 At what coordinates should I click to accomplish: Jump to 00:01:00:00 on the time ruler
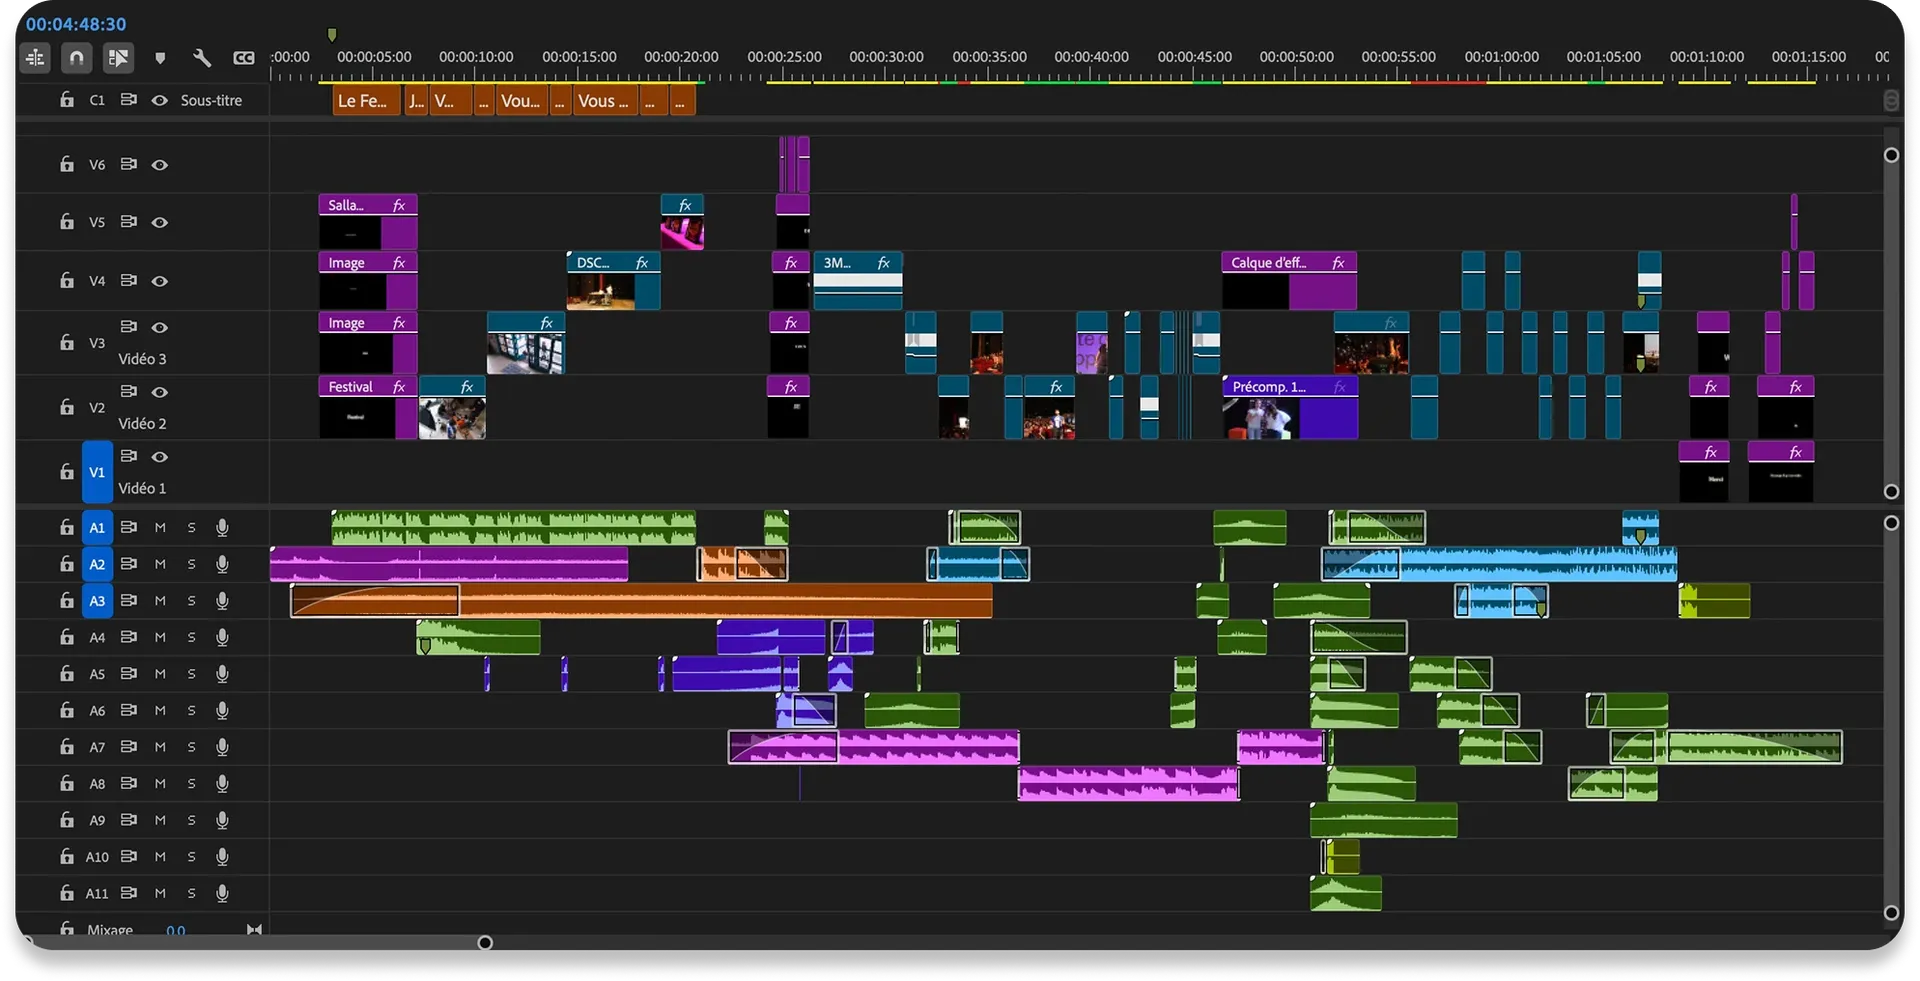click(x=1501, y=57)
